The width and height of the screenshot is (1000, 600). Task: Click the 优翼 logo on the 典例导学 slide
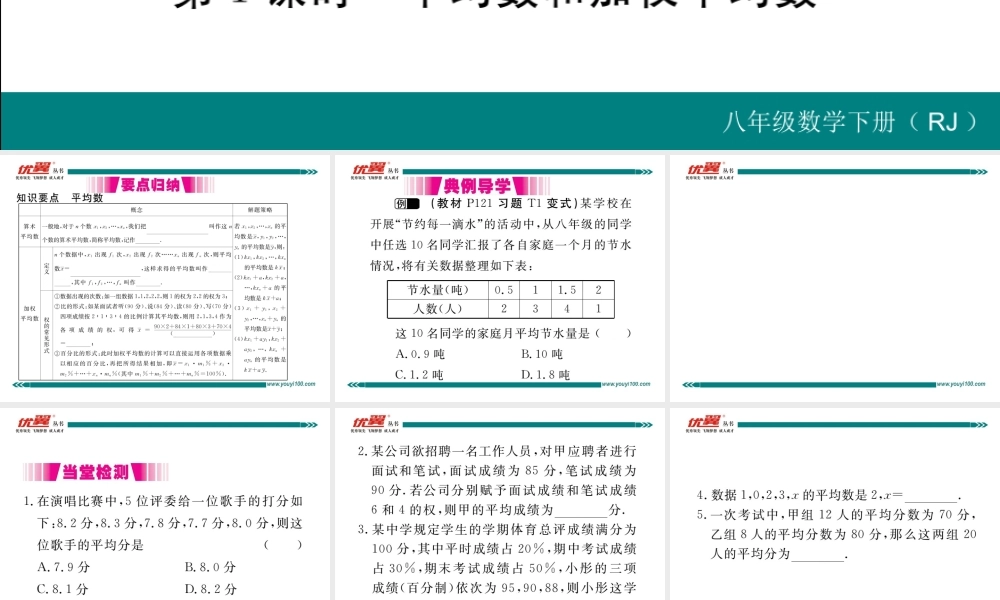369,170
